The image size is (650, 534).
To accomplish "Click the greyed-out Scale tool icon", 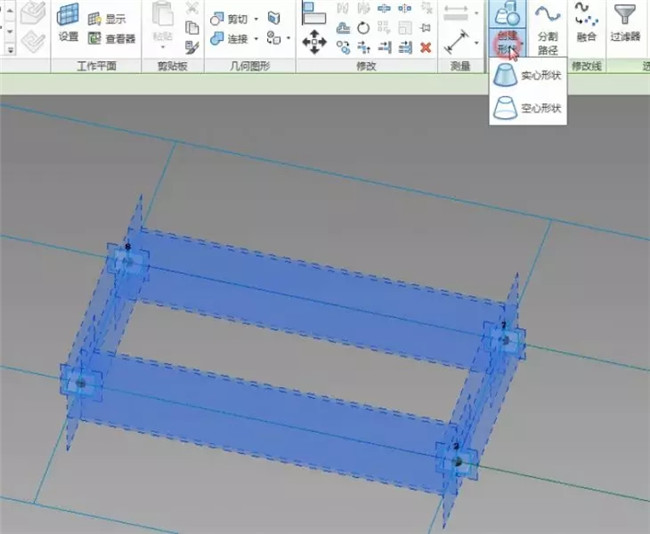I will point(405,28).
